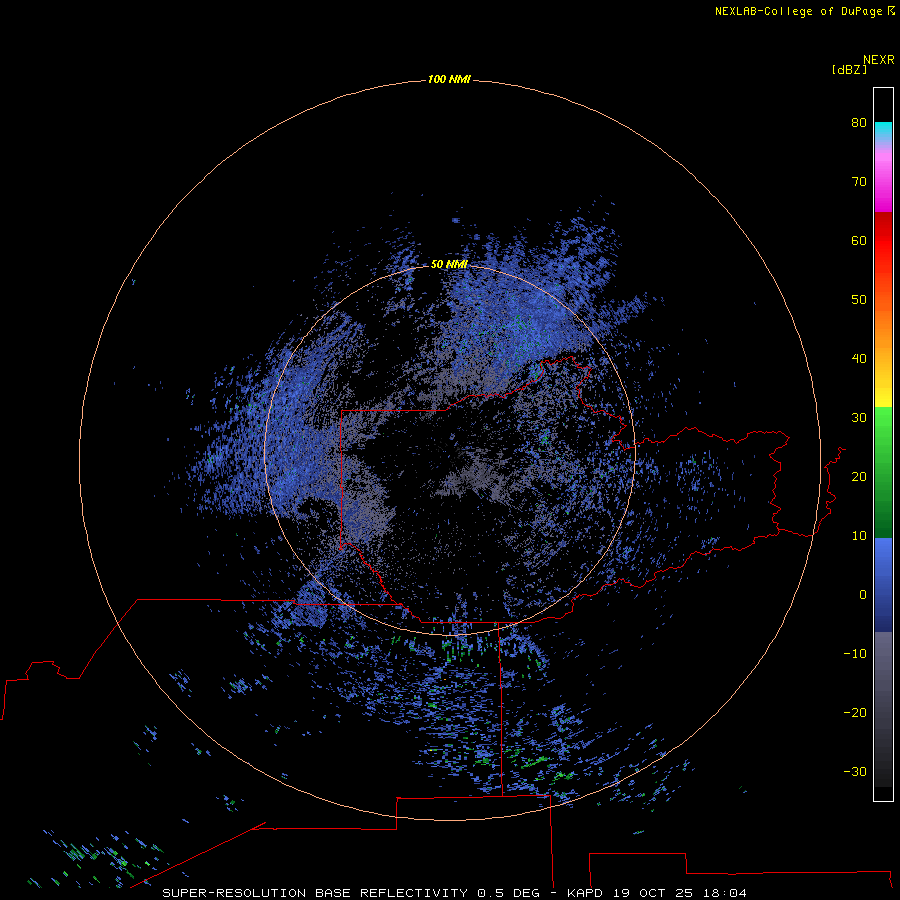900x900 pixels.
Task: Click the 50 dBZ scale value
Action: (859, 300)
